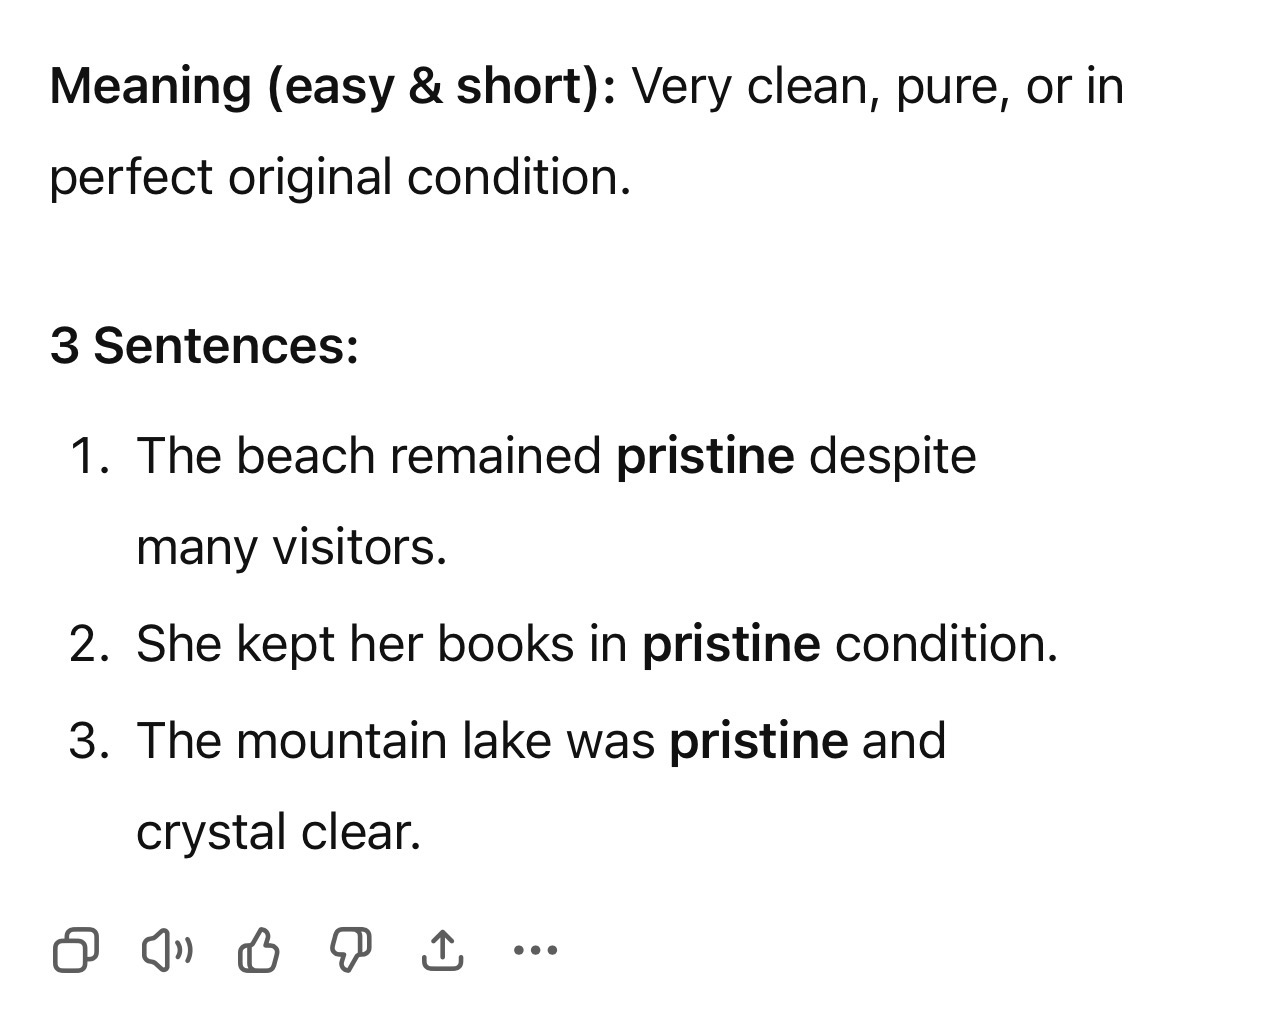Click the text 'The mountain lake was'
The width and height of the screenshot is (1284, 1016).
click(396, 741)
